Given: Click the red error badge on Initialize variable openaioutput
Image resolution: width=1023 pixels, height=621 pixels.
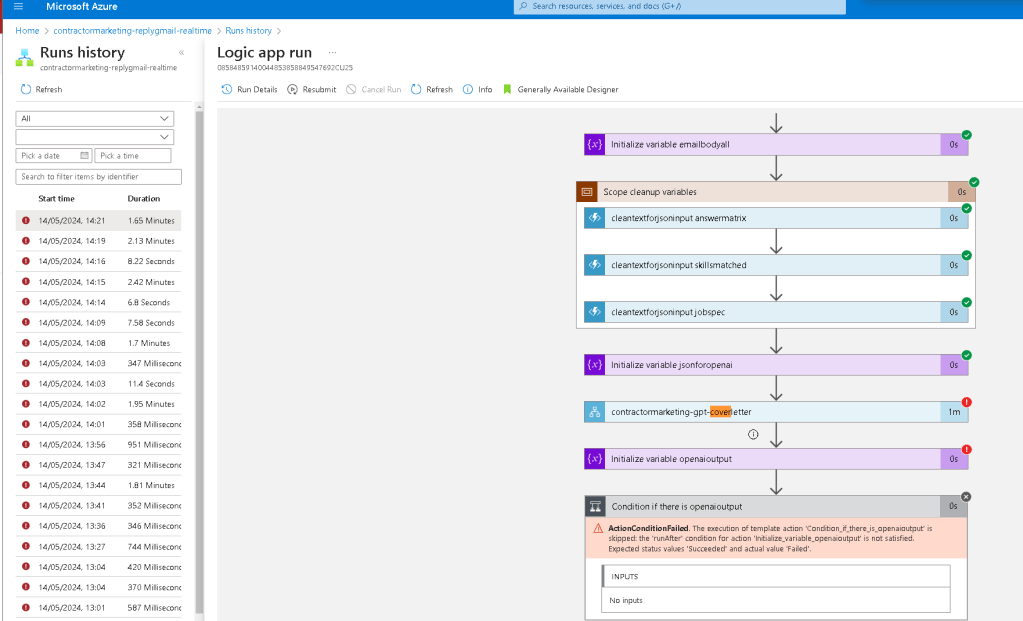Looking at the screenshot, I should click(966, 449).
